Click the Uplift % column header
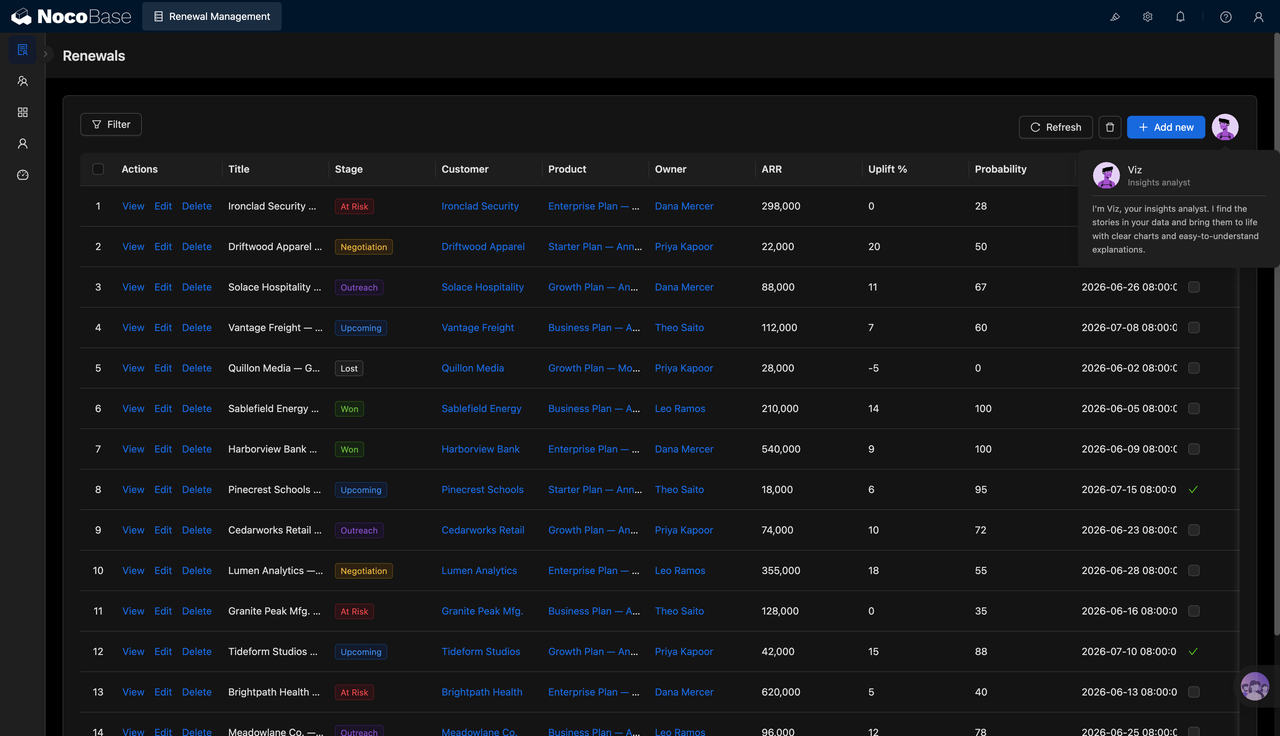Image resolution: width=1280 pixels, height=736 pixels. click(x=888, y=169)
